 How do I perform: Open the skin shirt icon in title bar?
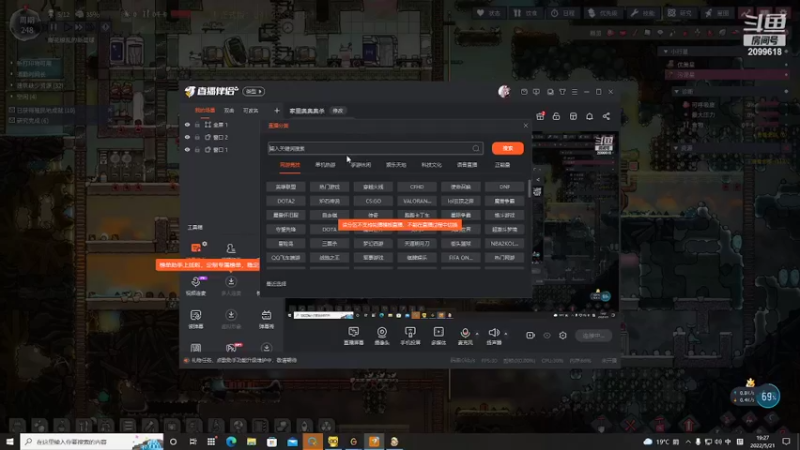point(562,92)
